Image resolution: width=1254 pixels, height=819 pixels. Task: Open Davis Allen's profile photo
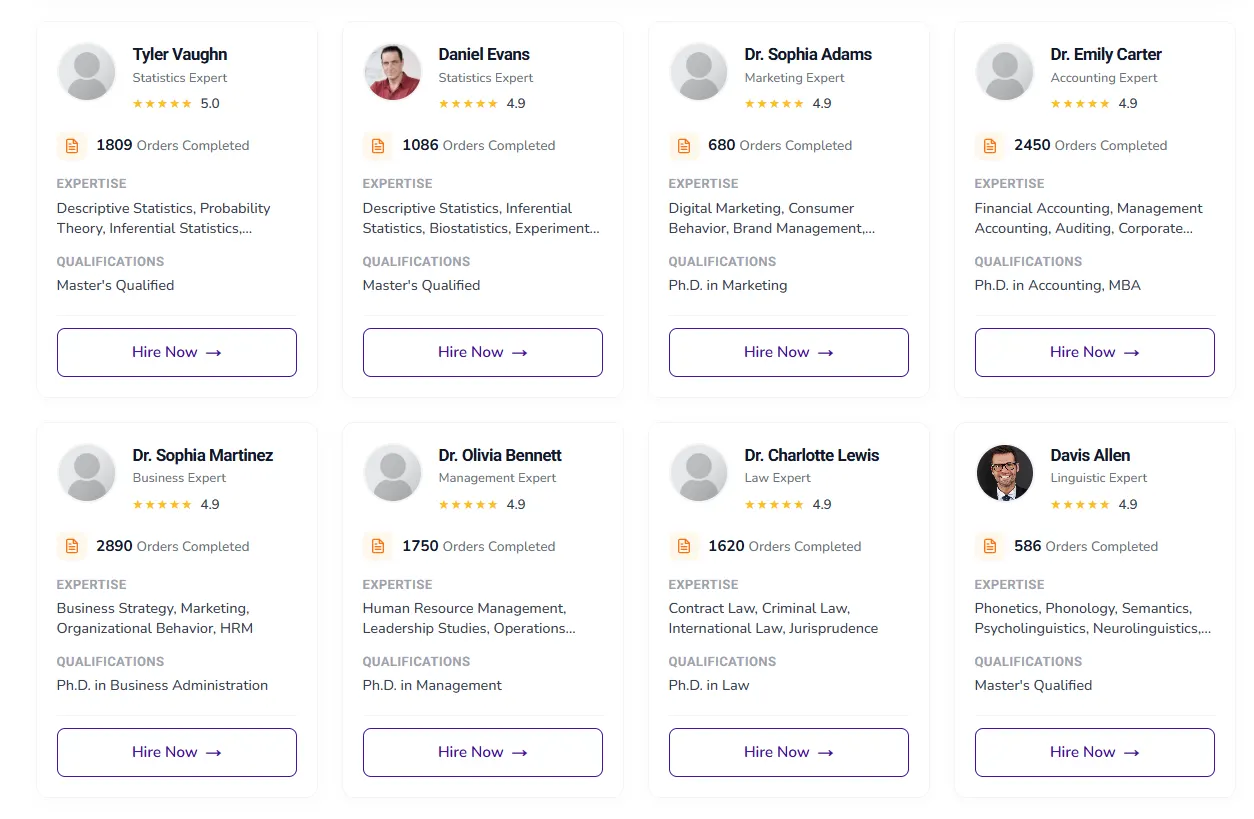point(1004,473)
